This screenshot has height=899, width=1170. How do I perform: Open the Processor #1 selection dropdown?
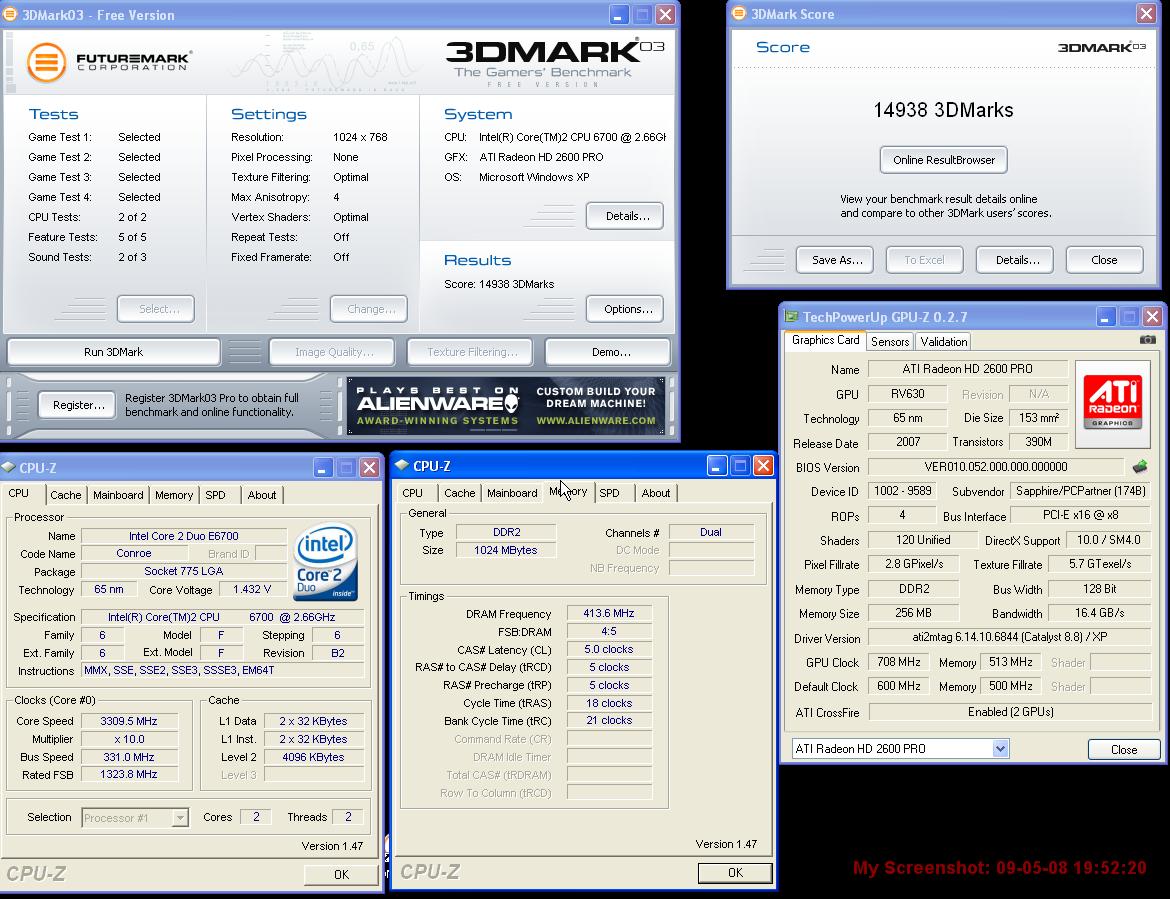click(180, 818)
